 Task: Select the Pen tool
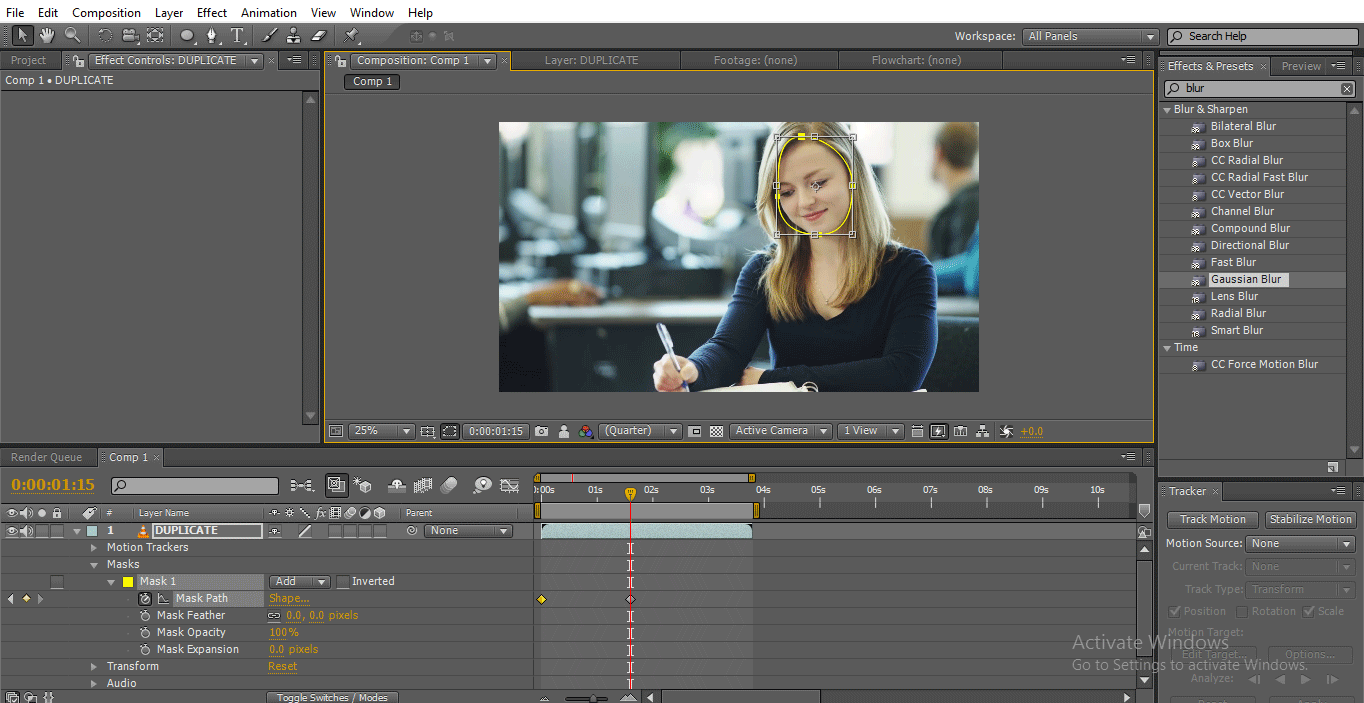pyautogui.click(x=211, y=36)
